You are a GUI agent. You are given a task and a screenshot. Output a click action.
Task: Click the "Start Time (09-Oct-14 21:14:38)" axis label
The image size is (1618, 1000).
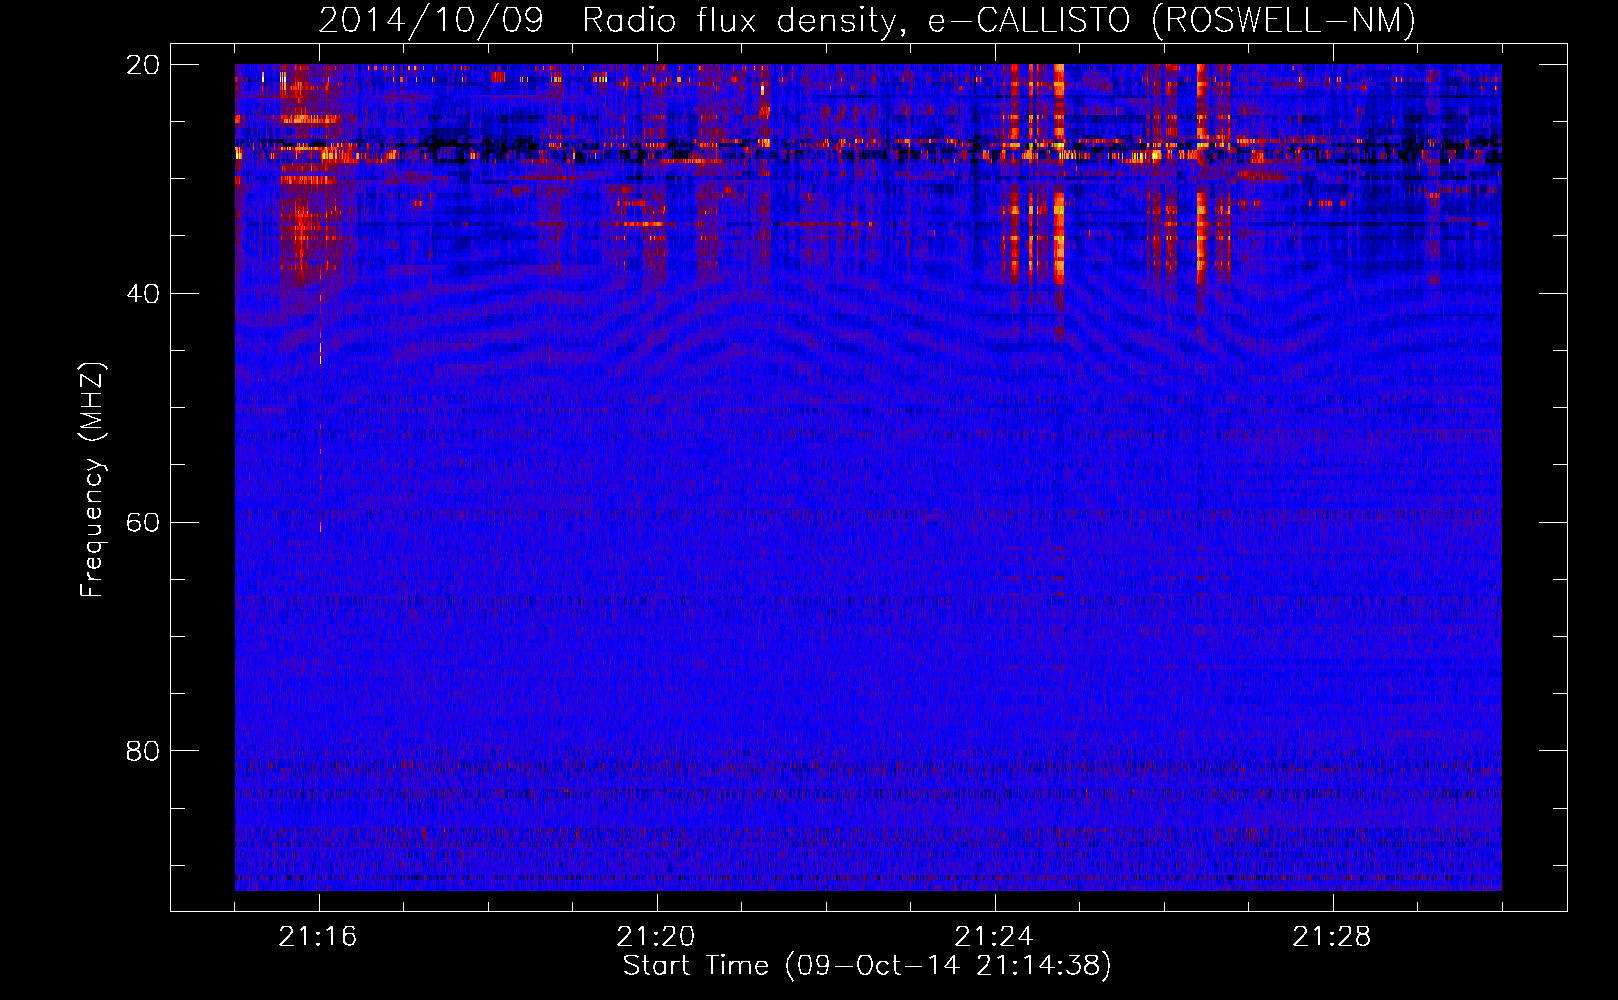[x=867, y=966]
